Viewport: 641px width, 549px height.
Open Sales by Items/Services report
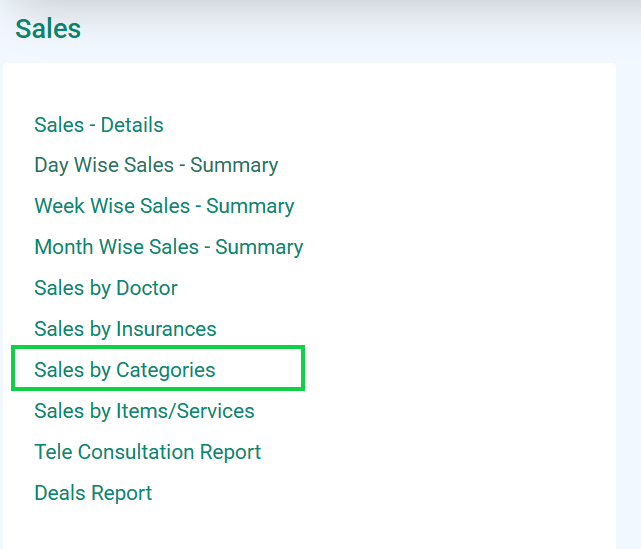click(144, 410)
